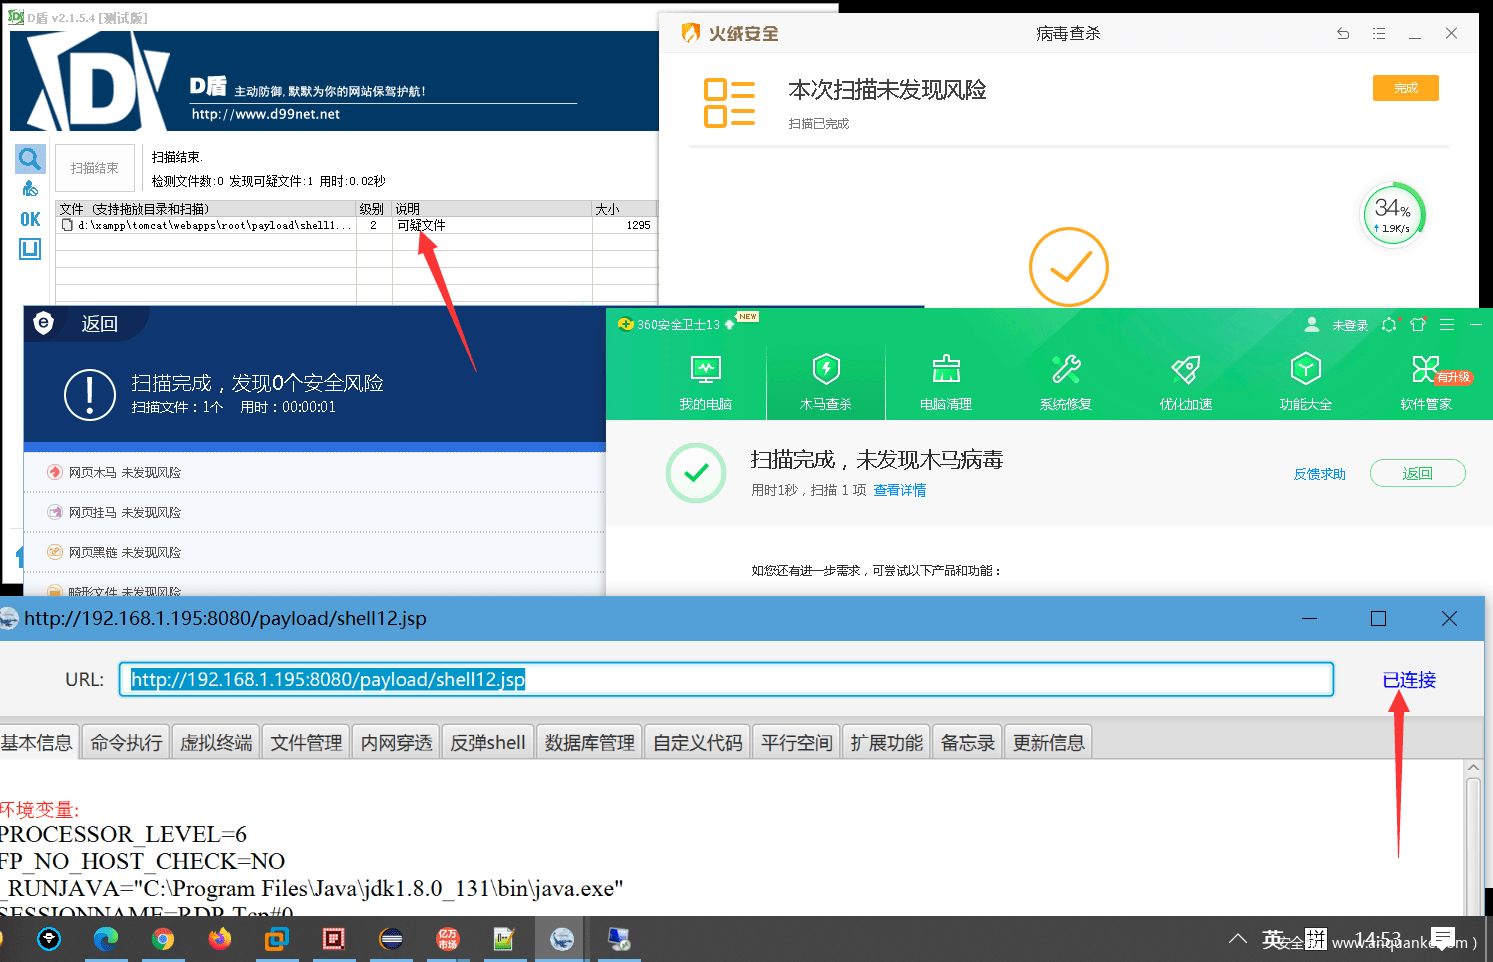The image size is (1493, 962).
Task: Select the magnifier scan icon in D盾 sidebar
Action: pos(30,158)
